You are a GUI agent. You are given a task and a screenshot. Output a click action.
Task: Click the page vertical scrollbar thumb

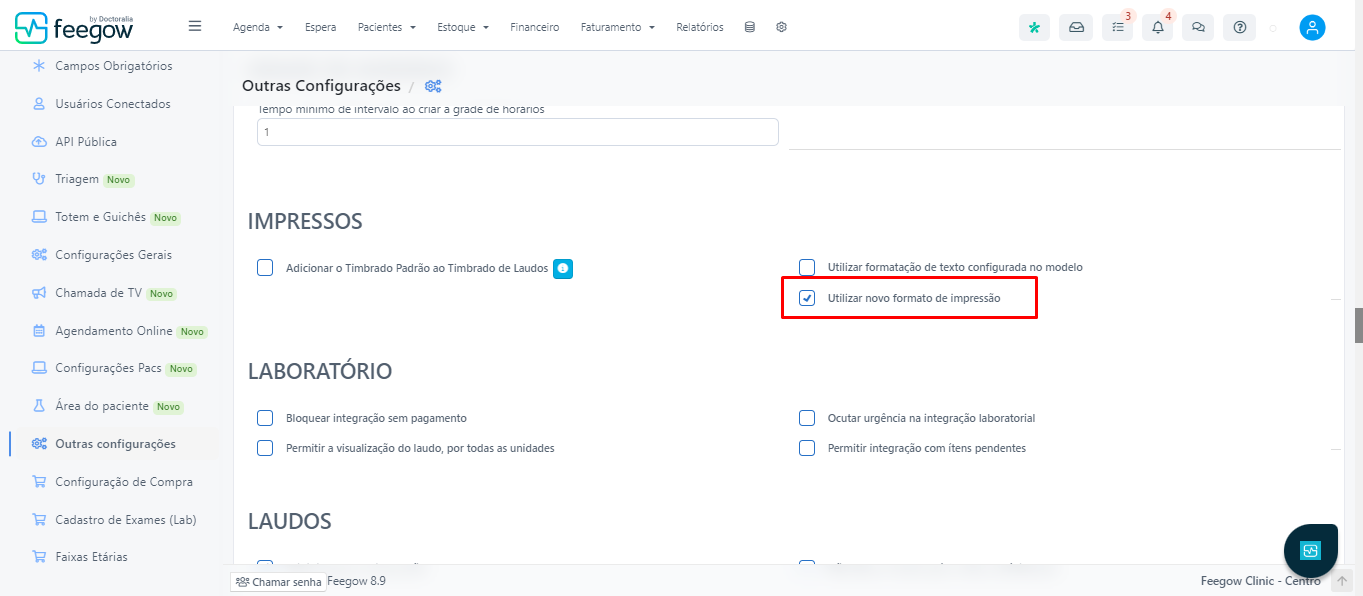coord(1358,326)
